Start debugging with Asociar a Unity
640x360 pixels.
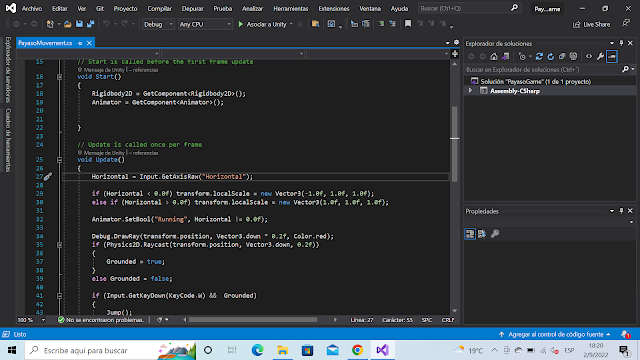(262, 24)
